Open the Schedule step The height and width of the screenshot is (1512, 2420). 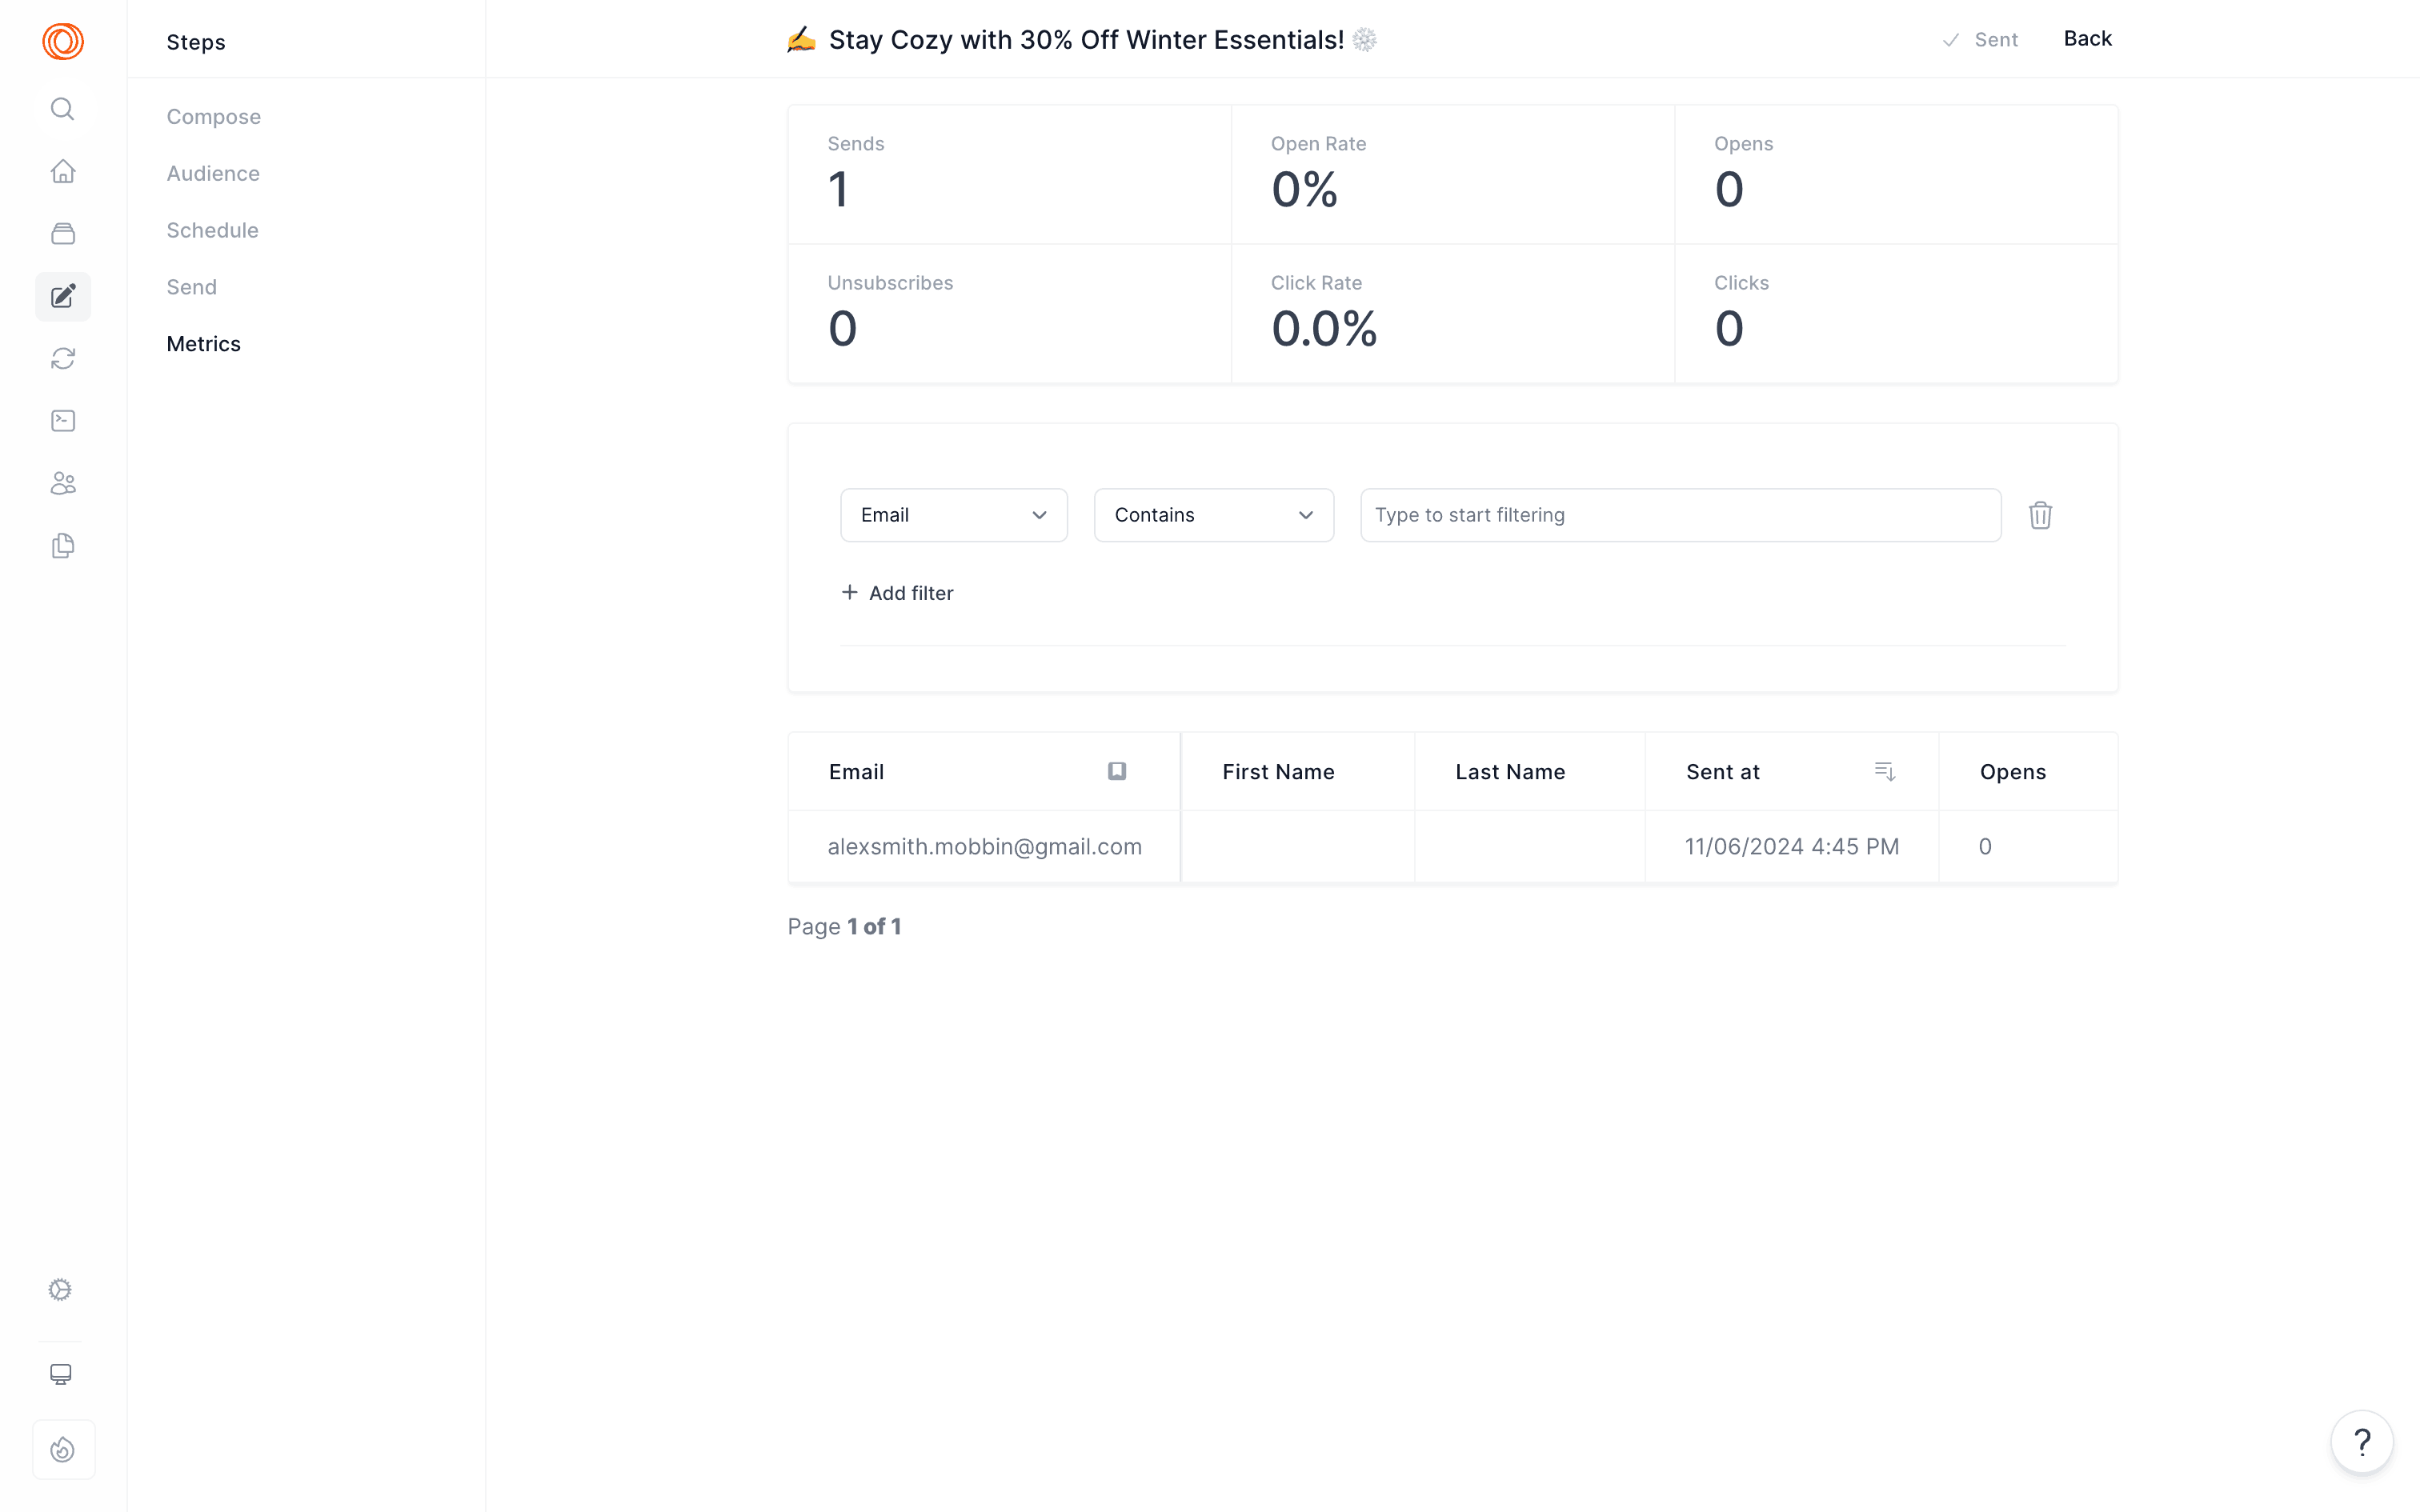click(x=212, y=230)
